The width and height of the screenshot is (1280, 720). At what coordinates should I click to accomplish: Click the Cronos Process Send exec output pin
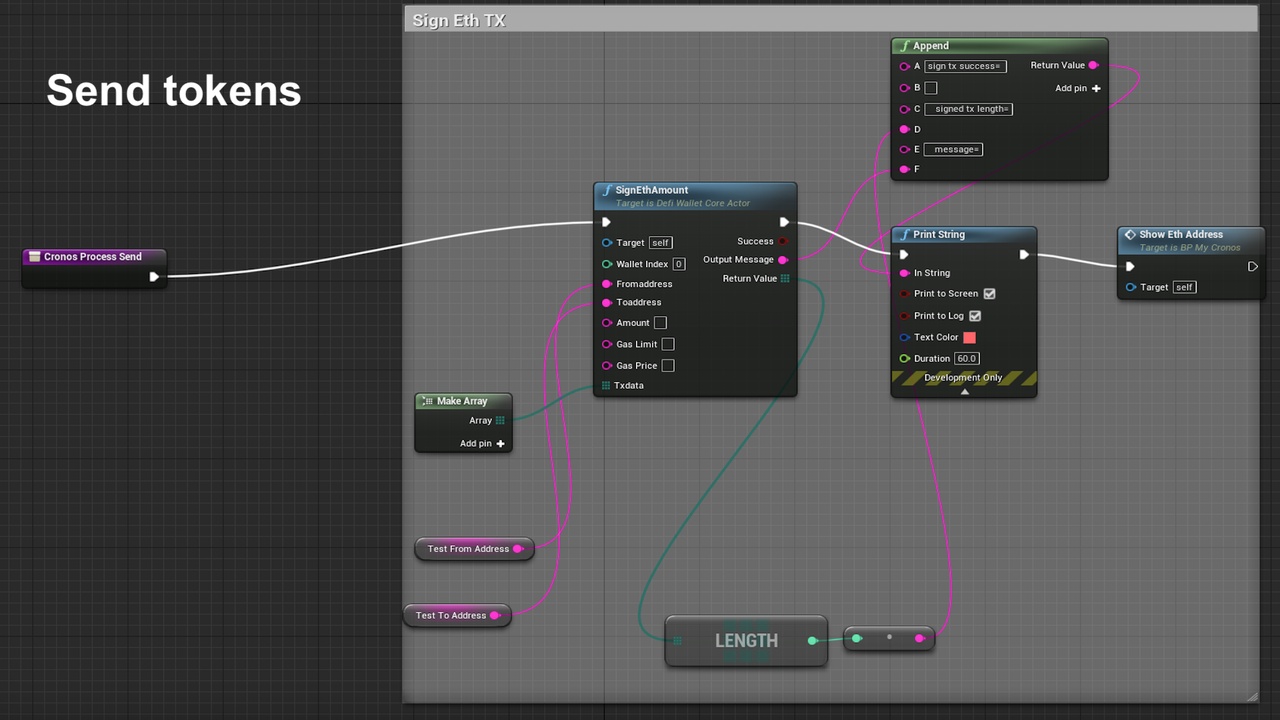(x=154, y=277)
